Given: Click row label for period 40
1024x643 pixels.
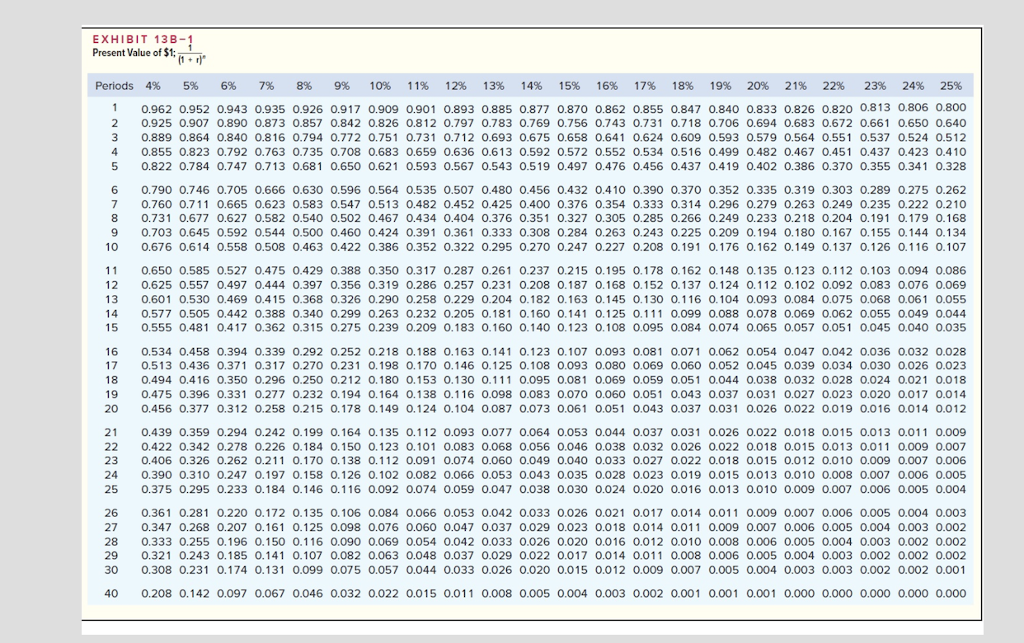Looking at the screenshot, I should click(x=112, y=593).
